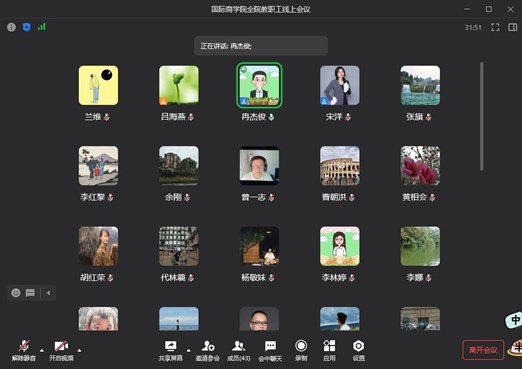Screen dimensions: 522x369
Task: Collapse the reaction bar arrow
Action: tap(48, 293)
